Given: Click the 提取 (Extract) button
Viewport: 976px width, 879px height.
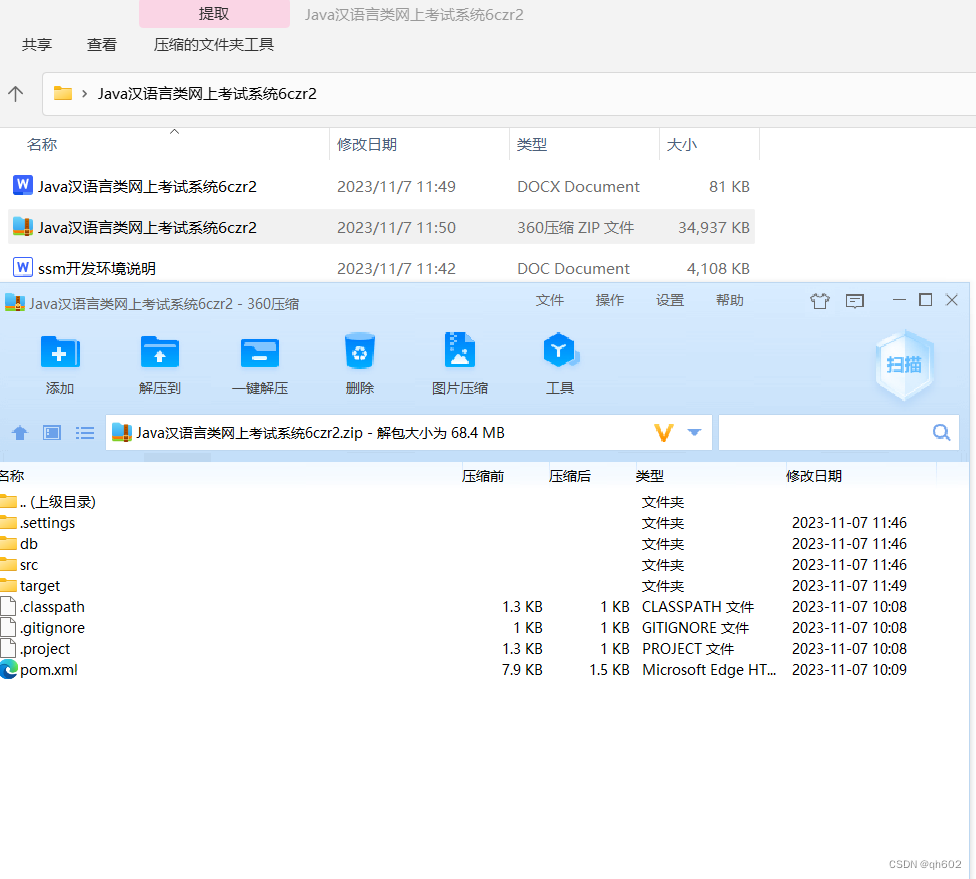Looking at the screenshot, I should (x=213, y=14).
